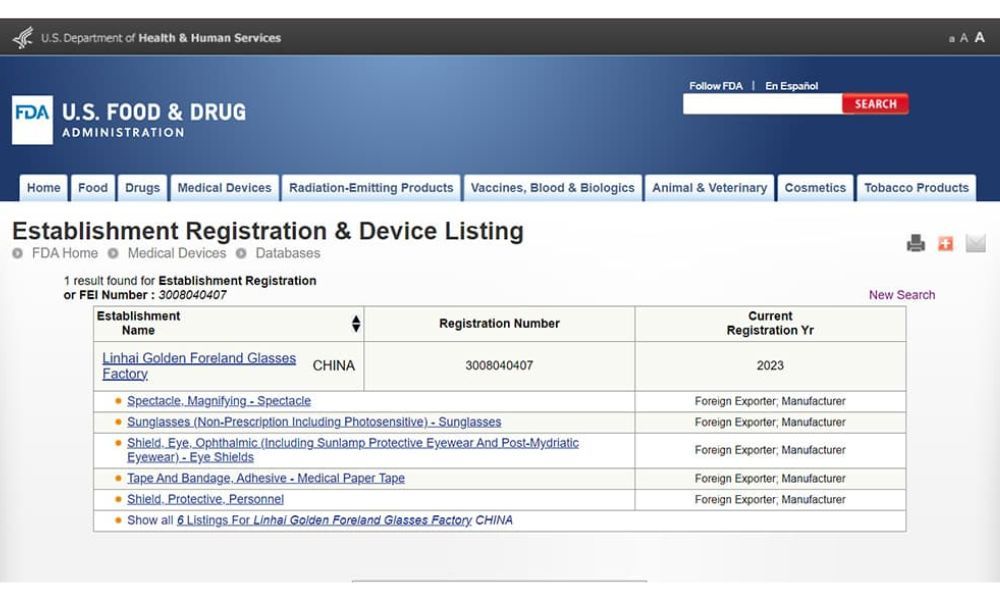Image resolution: width=1000 pixels, height=600 pixels.
Task: Click the Current Registration Yr header
Action: point(770,323)
